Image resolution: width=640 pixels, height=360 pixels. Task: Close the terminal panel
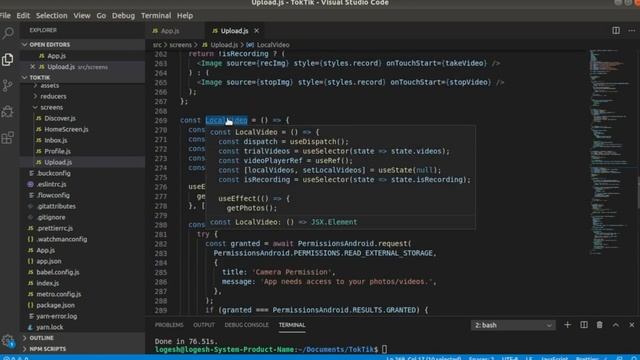[631, 325]
